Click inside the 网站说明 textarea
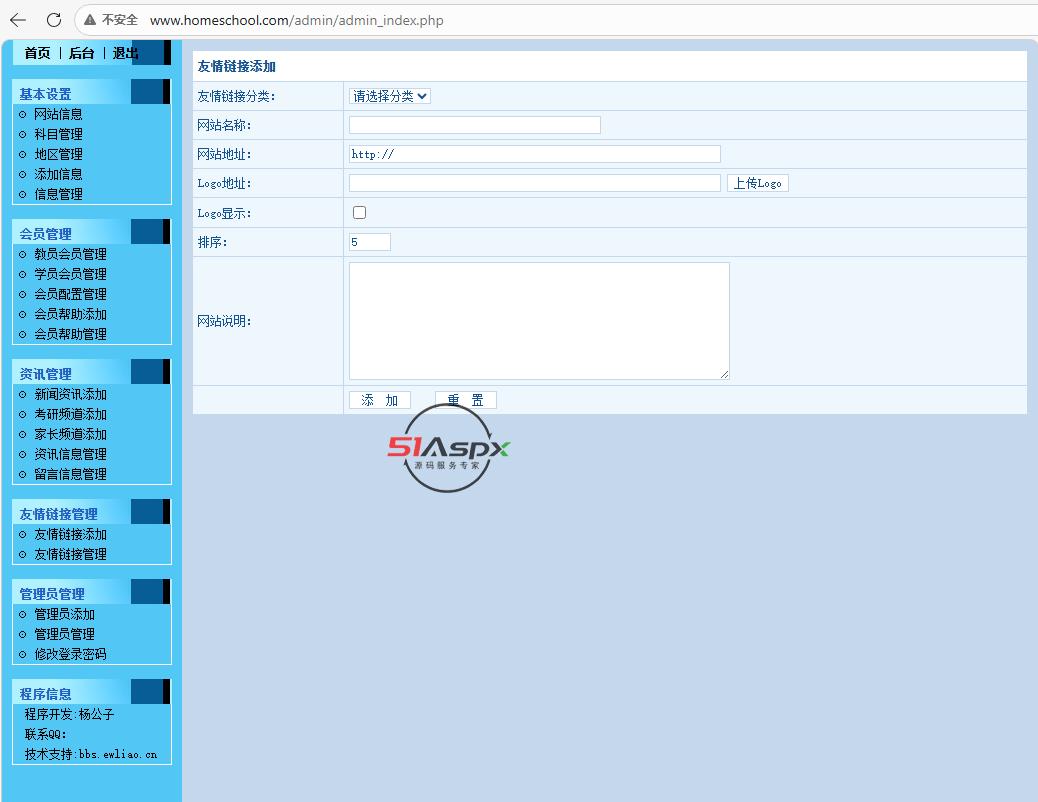 click(x=540, y=321)
